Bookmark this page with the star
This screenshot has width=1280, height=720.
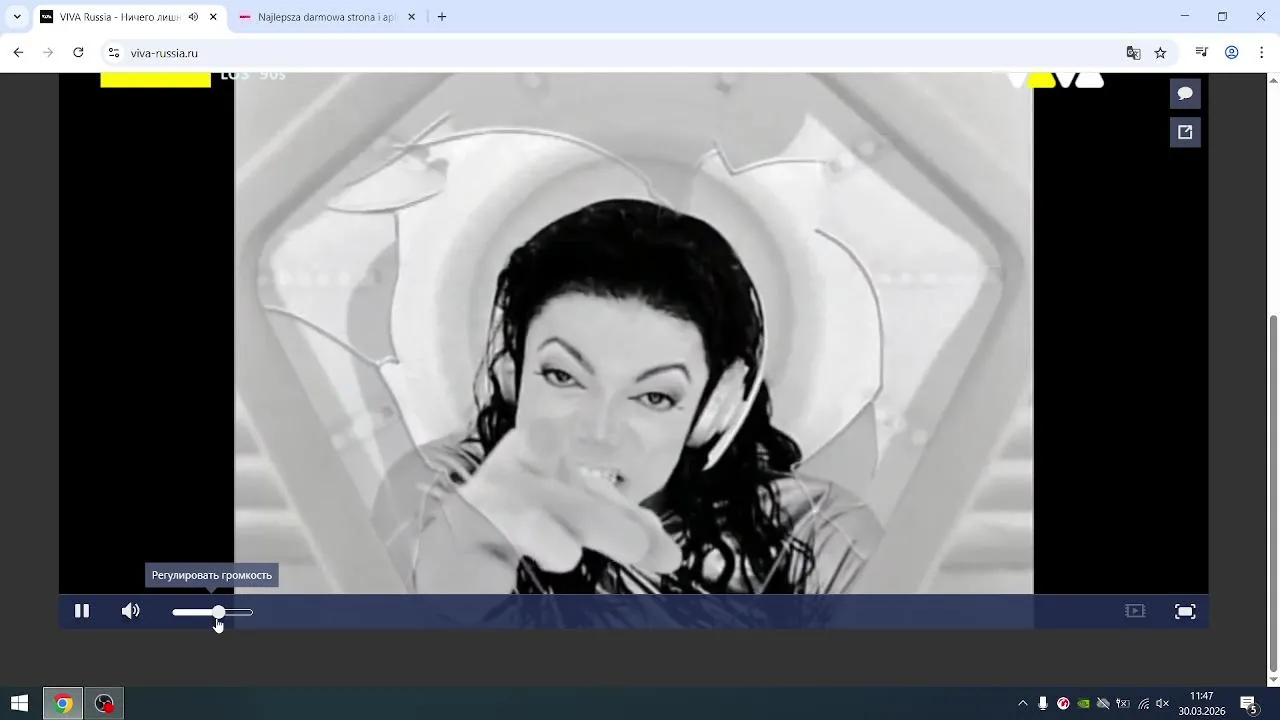pyautogui.click(x=1160, y=53)
